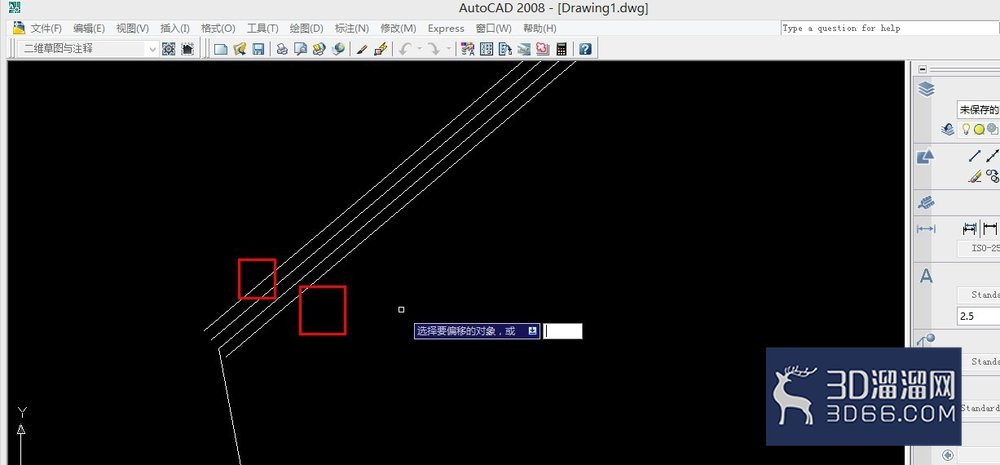This screenshot has height=465, width=1000.
Task: Click the Redo arrow icon
Action: (434, 49)
